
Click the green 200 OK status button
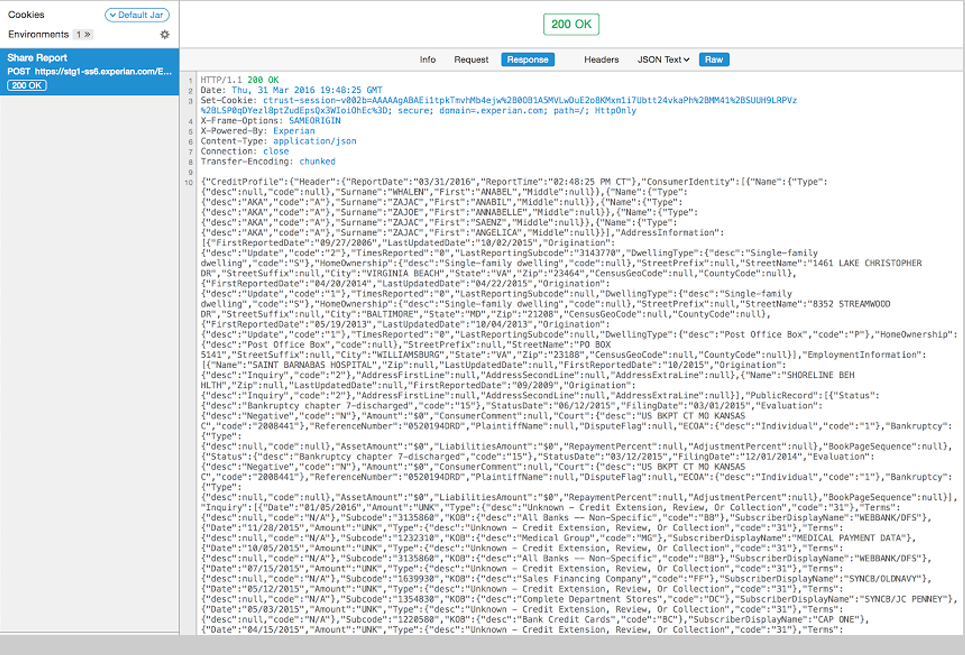(x=572, y=24)
